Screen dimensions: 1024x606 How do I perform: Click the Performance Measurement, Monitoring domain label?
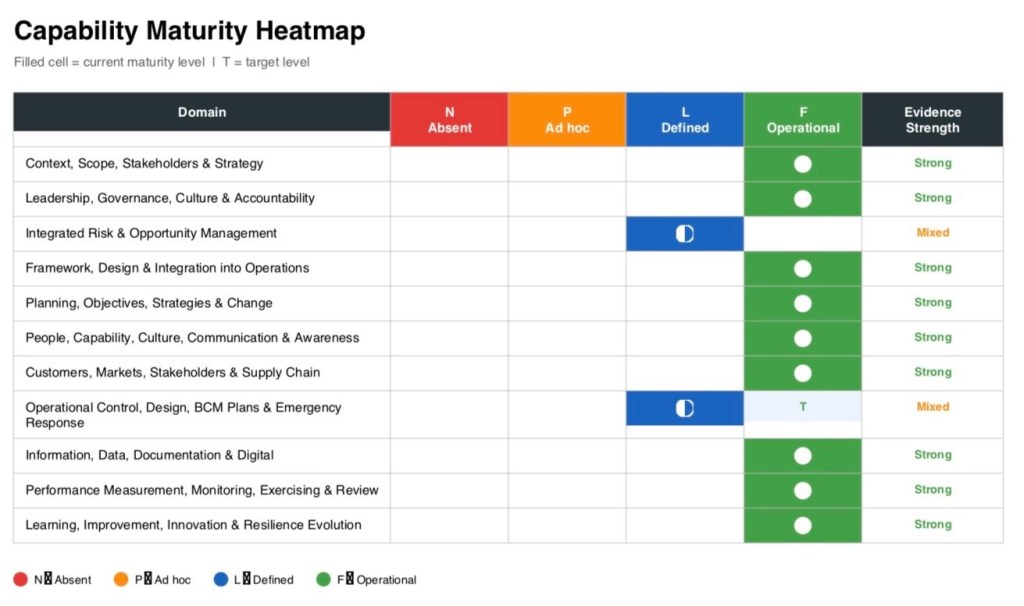(x=202, y=490)
